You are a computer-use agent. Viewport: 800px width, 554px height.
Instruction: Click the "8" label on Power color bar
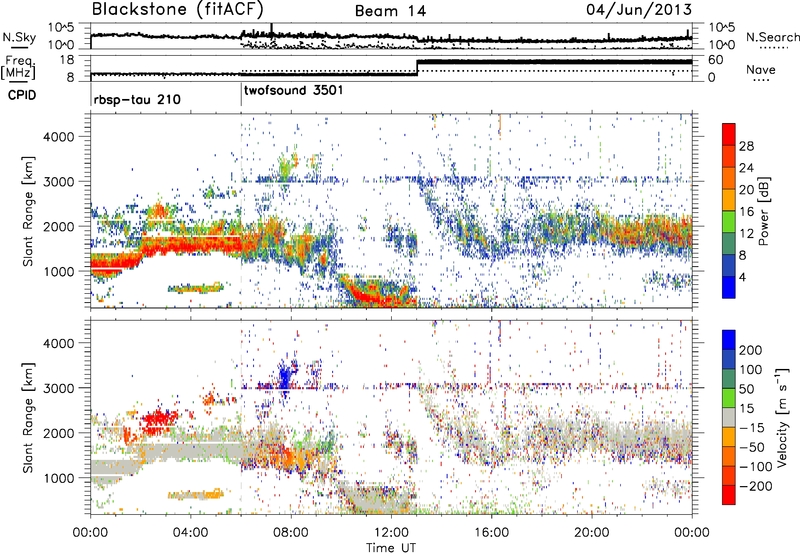pyautogui.click(x=742, y=256)
